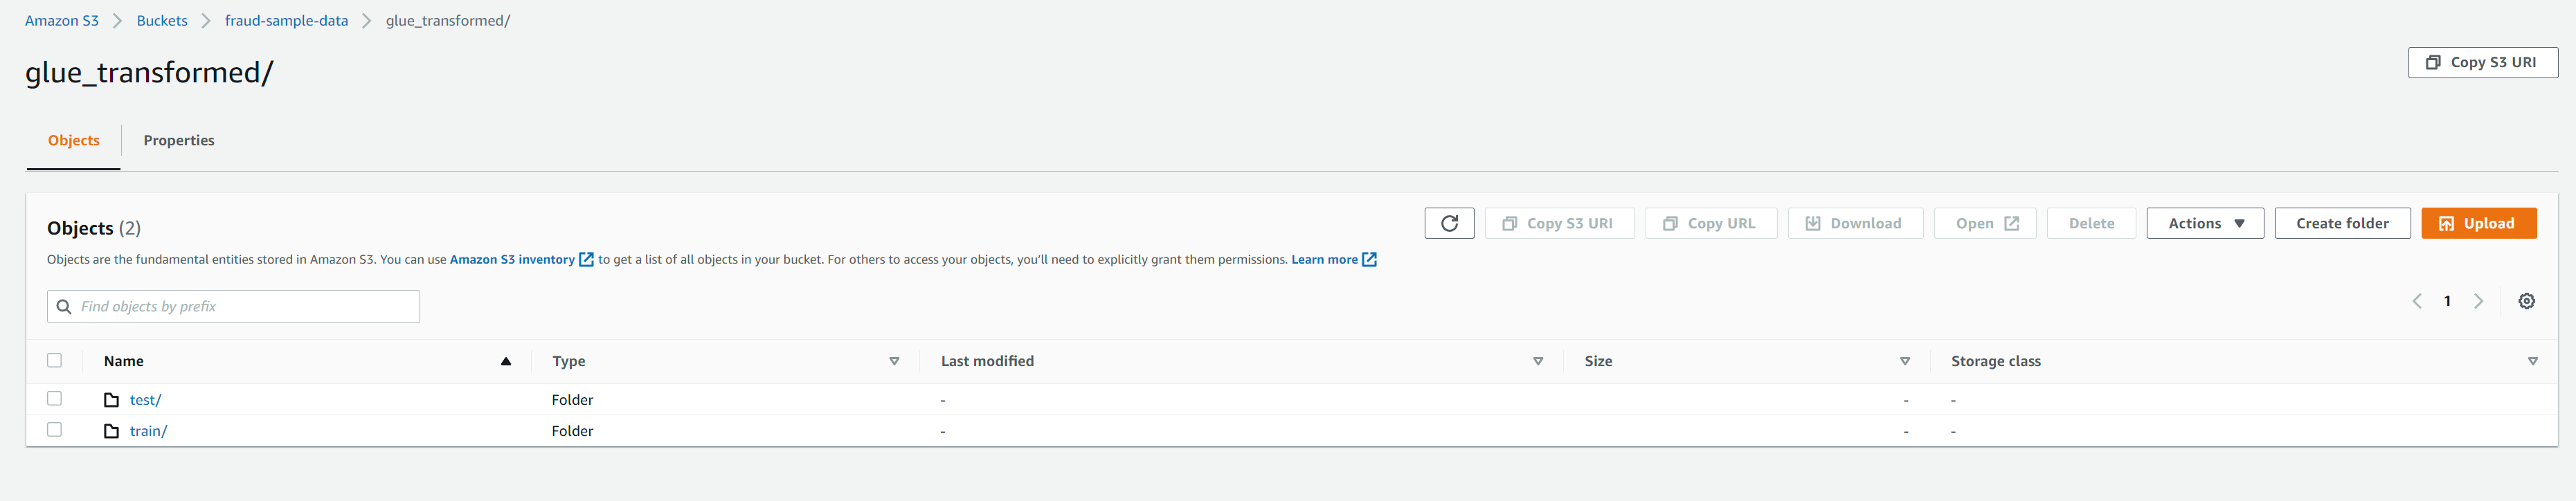The height and width of the screenshot is (501, 2576).
Task: Open the Amazon S3 inventory link
Action: point(512,260)
